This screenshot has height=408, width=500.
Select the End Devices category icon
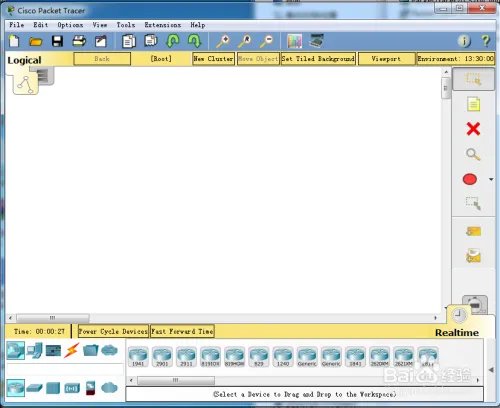tap(34, 351)
